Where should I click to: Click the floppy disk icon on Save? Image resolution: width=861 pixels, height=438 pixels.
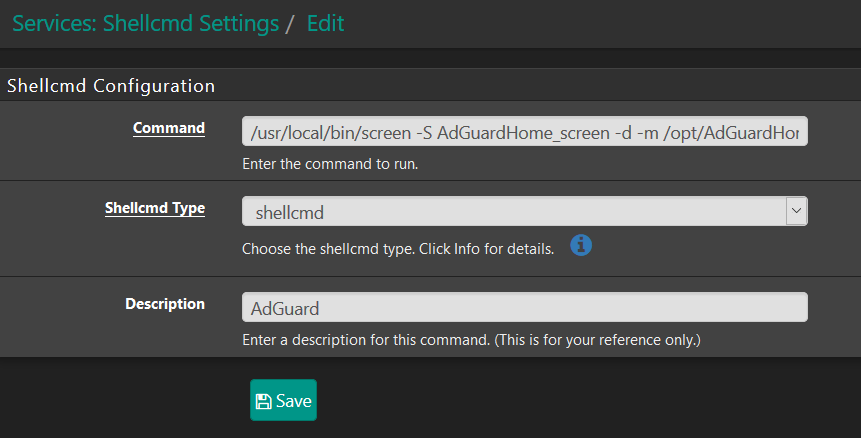pos(264,401)
